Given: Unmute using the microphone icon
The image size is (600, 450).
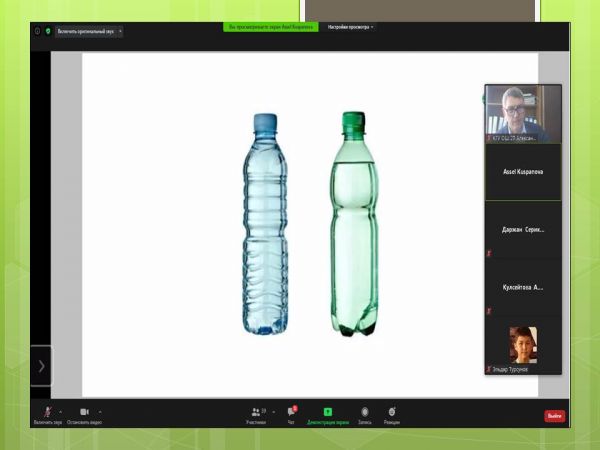Looking at the screenshot, I should tap(46, 412).
